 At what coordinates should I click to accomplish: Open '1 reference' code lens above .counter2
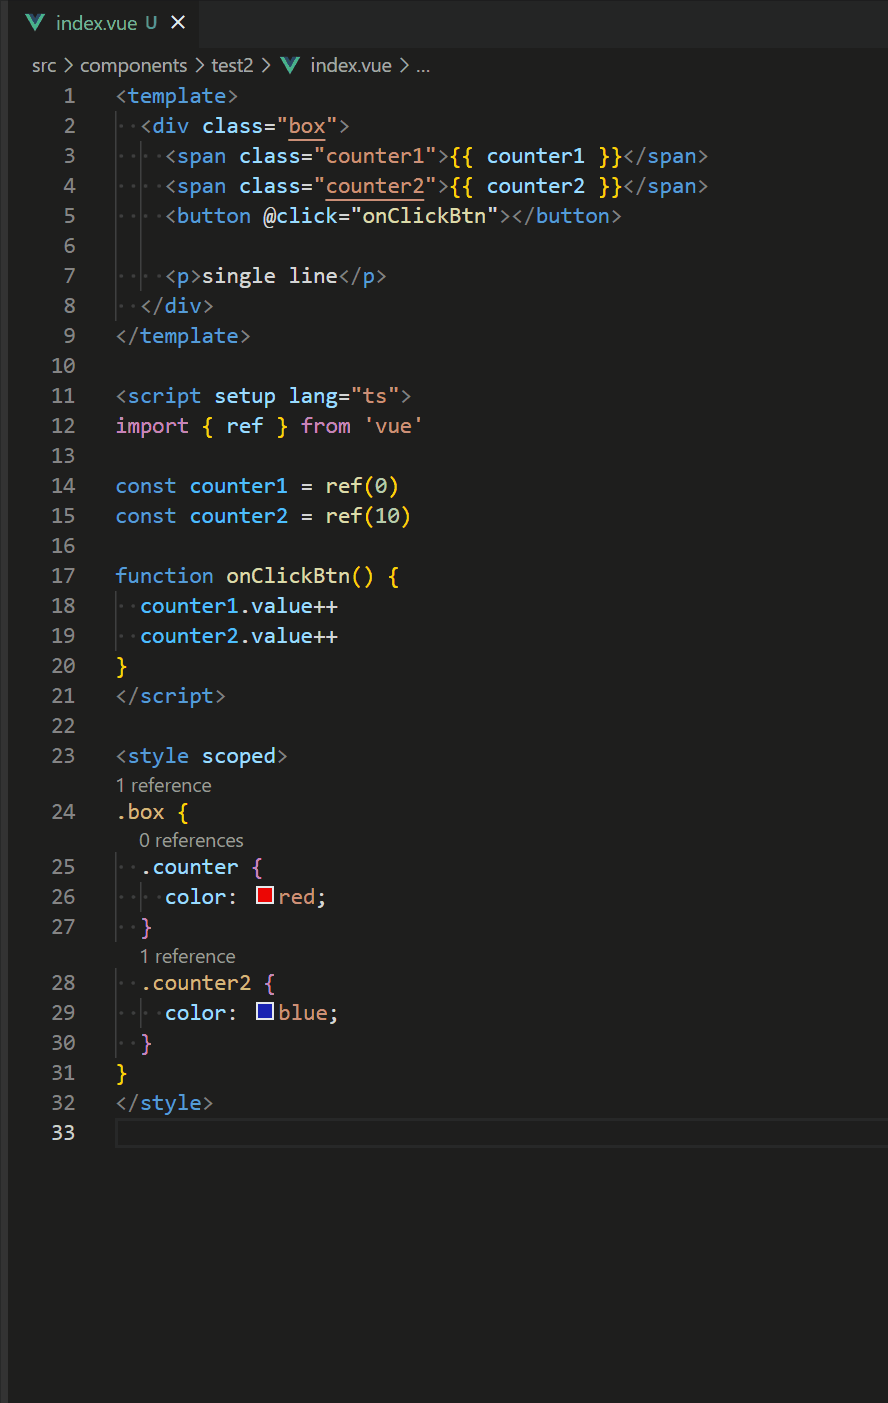click(188, 957)
